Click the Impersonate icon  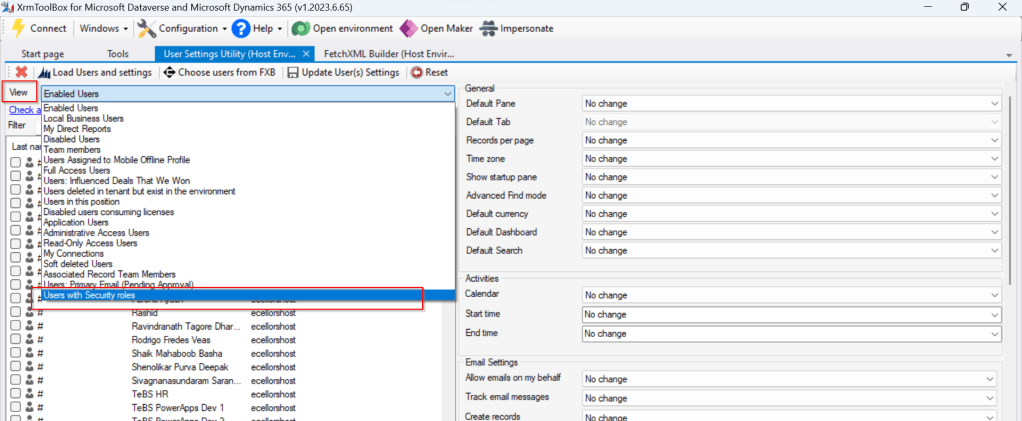(x=488, y=28)
